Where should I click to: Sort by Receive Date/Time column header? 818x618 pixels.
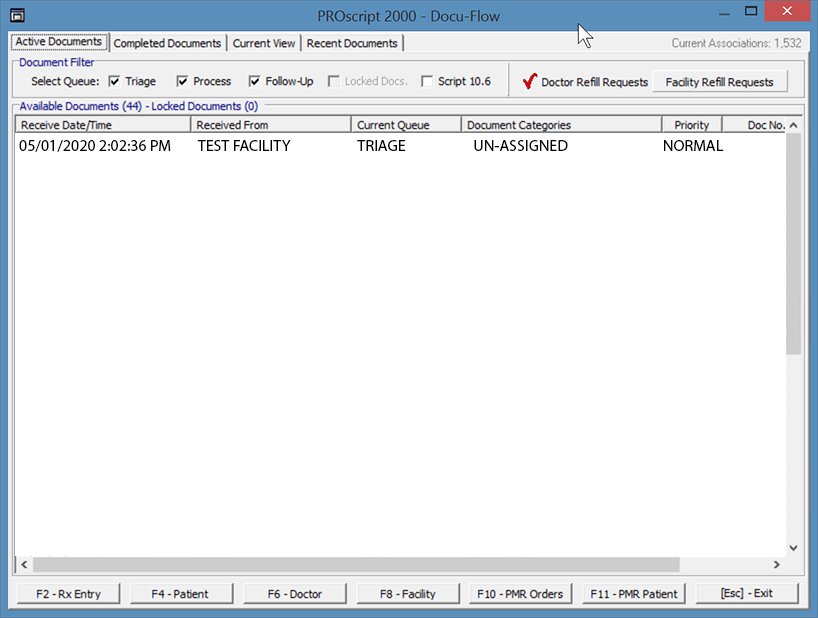click(102, 125)
